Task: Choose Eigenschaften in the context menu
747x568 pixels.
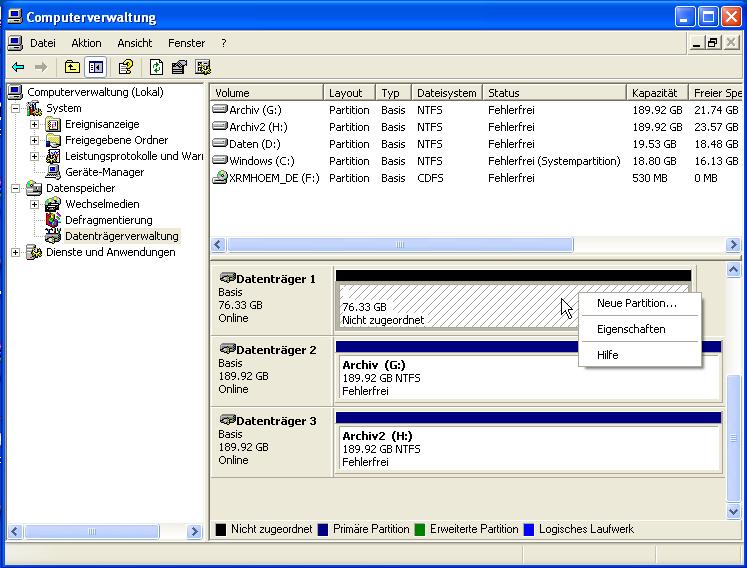Action: point(630,329)
